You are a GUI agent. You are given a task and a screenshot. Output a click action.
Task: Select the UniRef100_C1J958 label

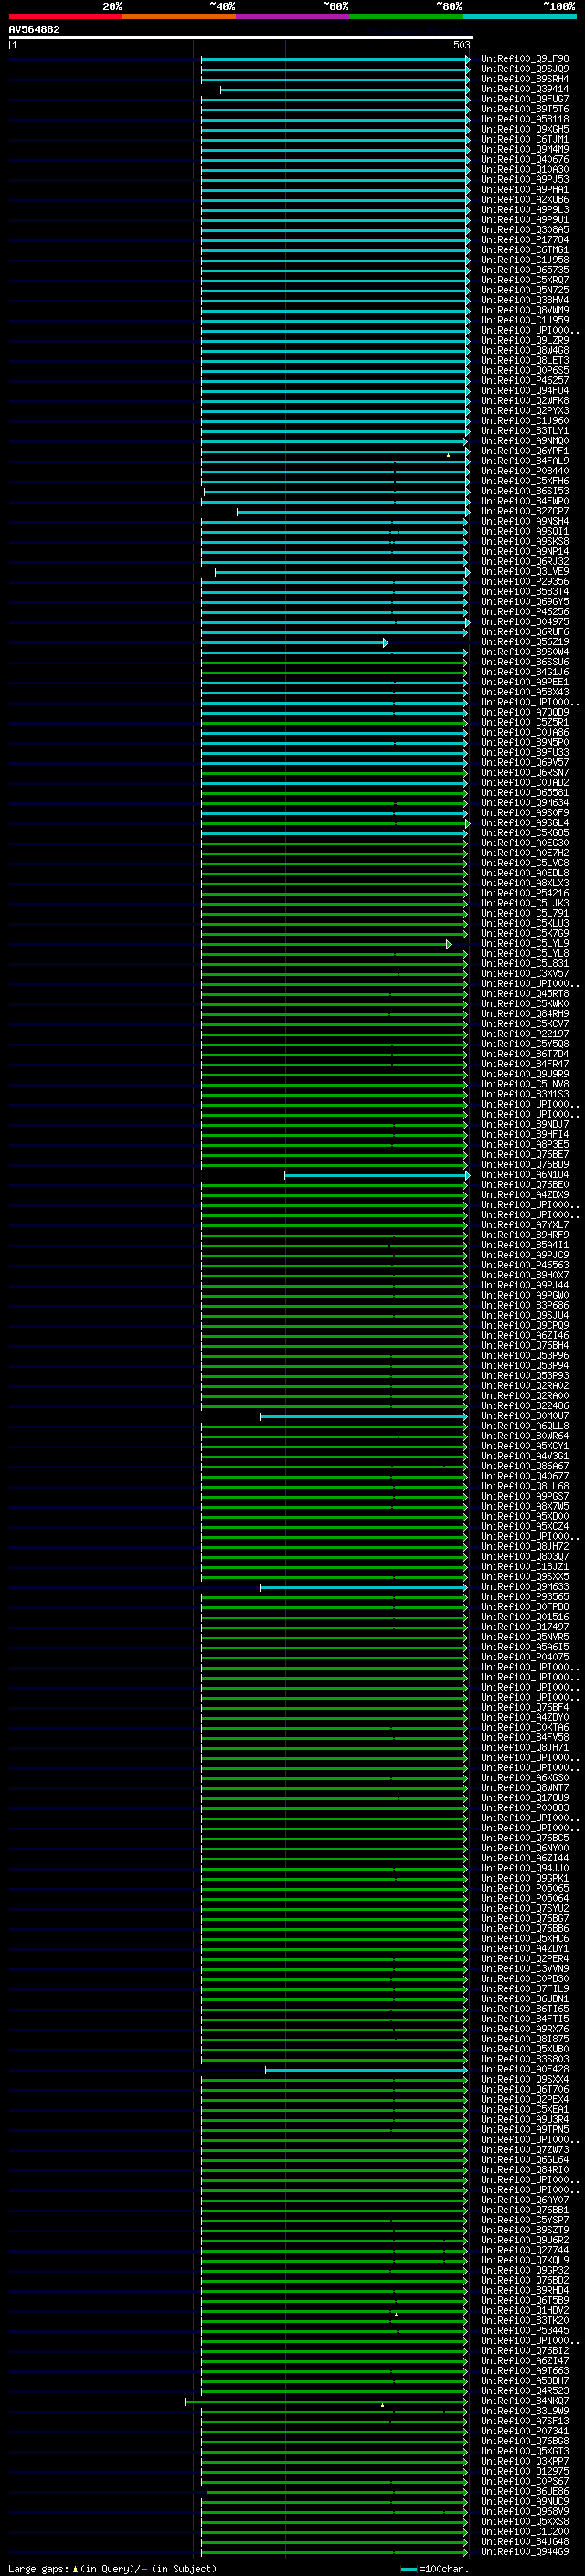pos(525,260)
